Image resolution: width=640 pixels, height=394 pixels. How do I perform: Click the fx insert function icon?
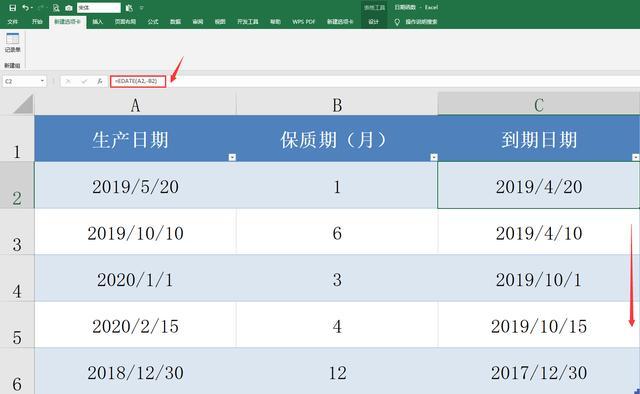click(100, 81)
